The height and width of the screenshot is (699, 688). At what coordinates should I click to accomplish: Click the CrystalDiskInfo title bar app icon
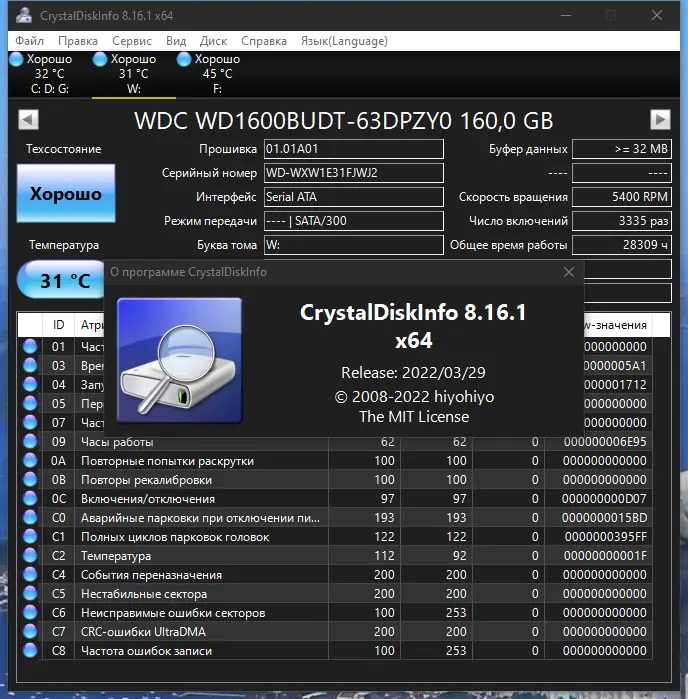pos(24,15)
